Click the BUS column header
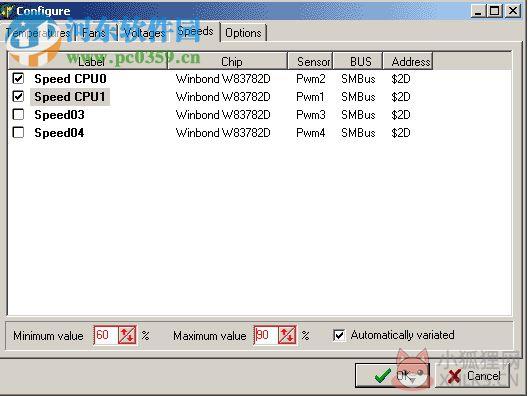Viewport: 530px width, 396px height. (358, 61)
